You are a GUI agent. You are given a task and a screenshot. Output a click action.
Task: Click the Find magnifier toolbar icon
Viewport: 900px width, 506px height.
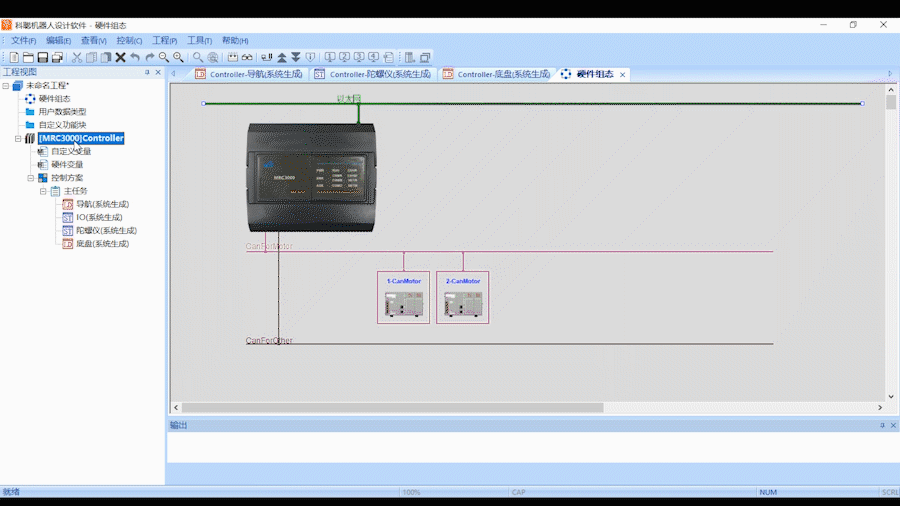point(198,57)
